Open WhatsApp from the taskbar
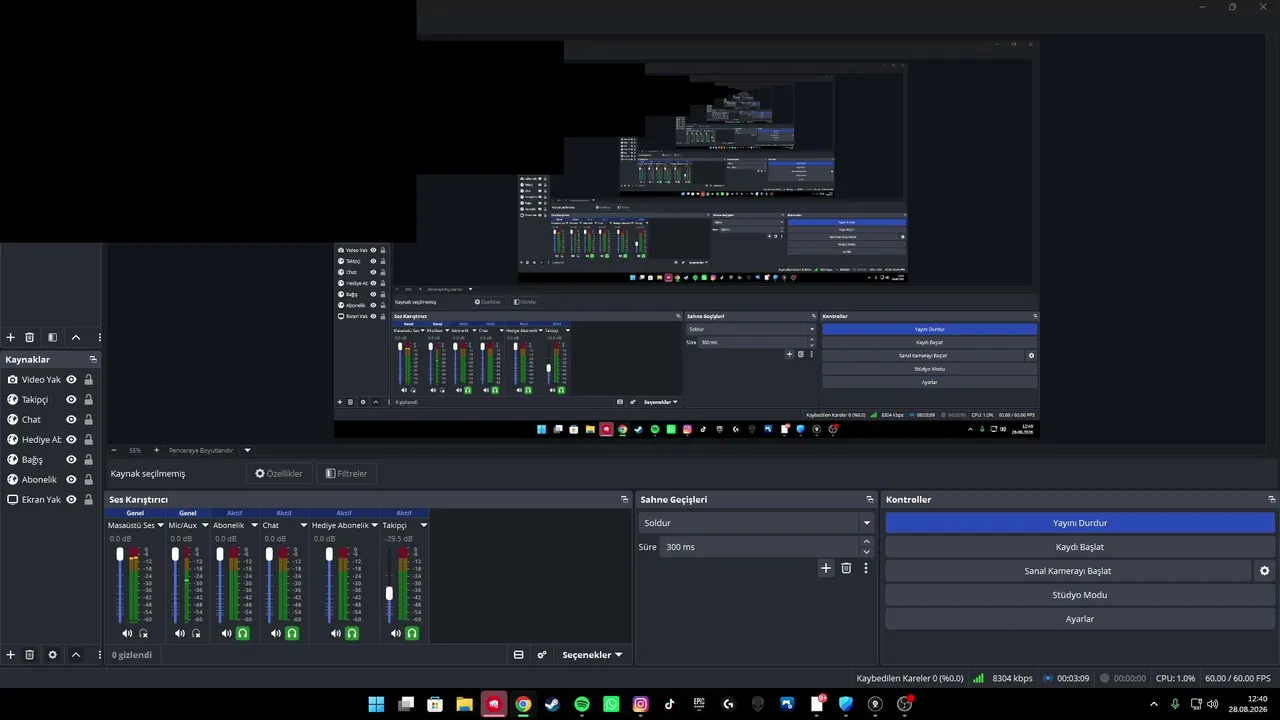 tap(611, 704)
